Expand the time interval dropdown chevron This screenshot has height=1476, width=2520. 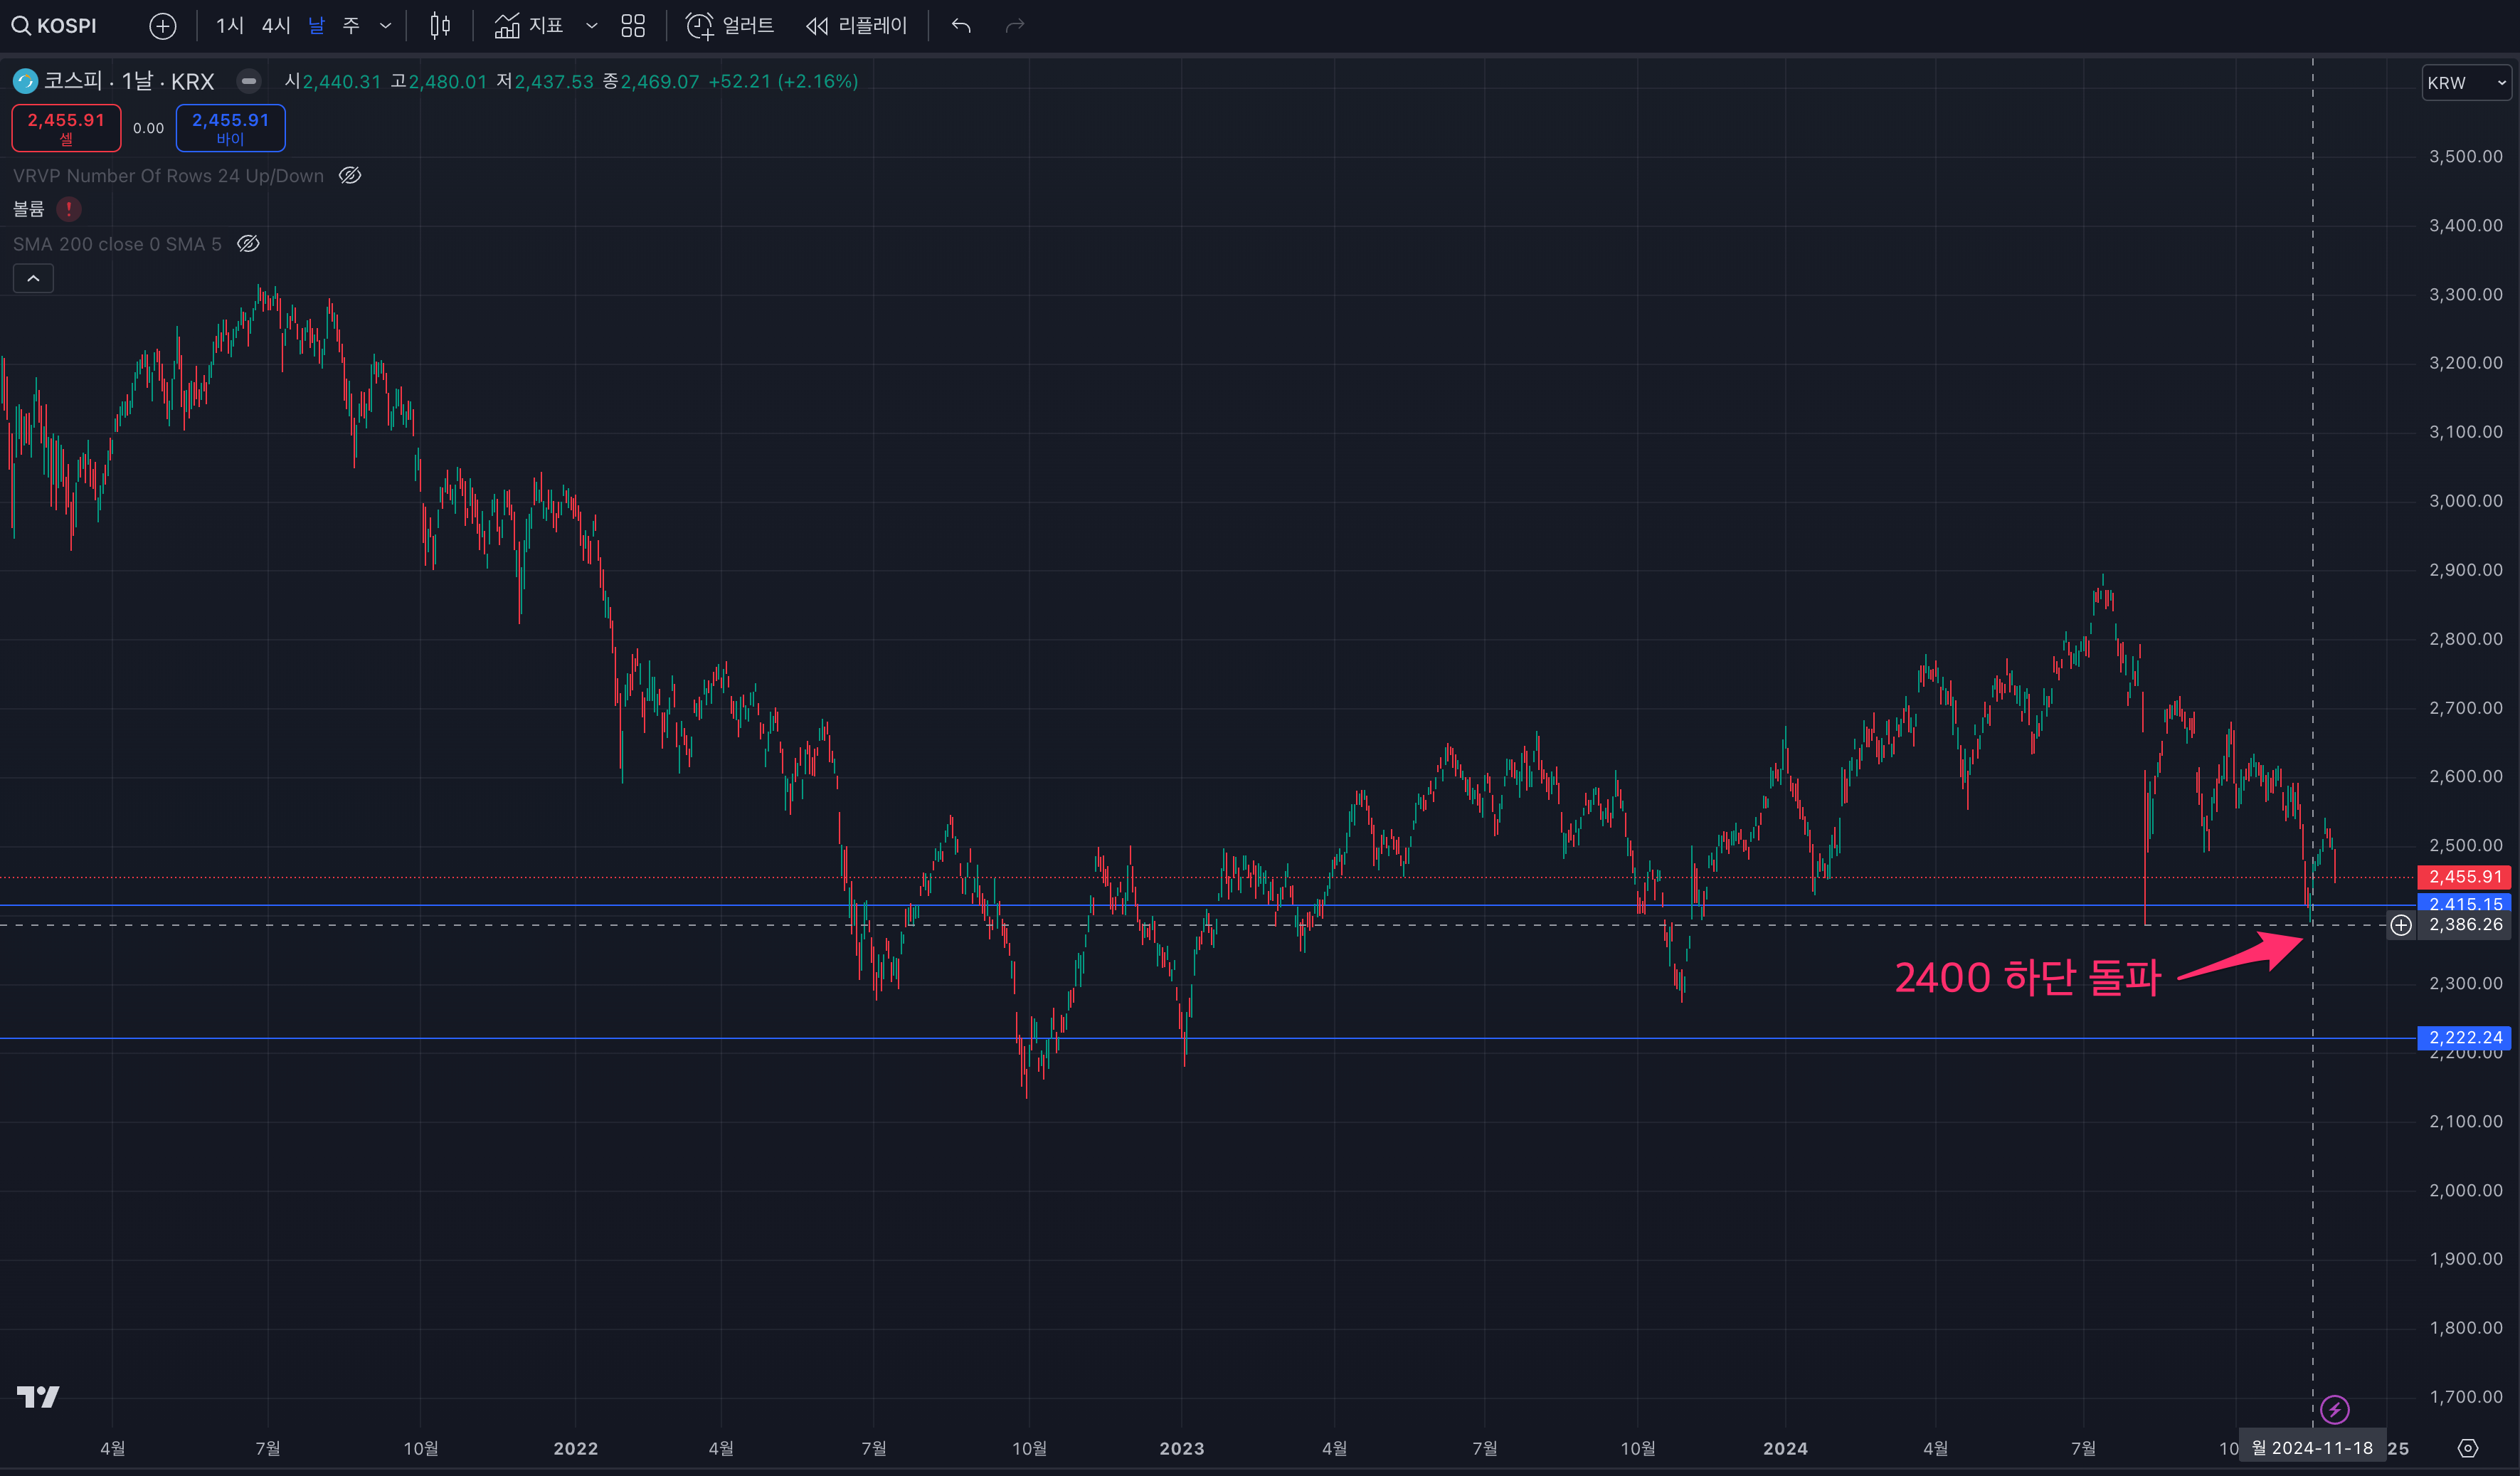(386, 26)
